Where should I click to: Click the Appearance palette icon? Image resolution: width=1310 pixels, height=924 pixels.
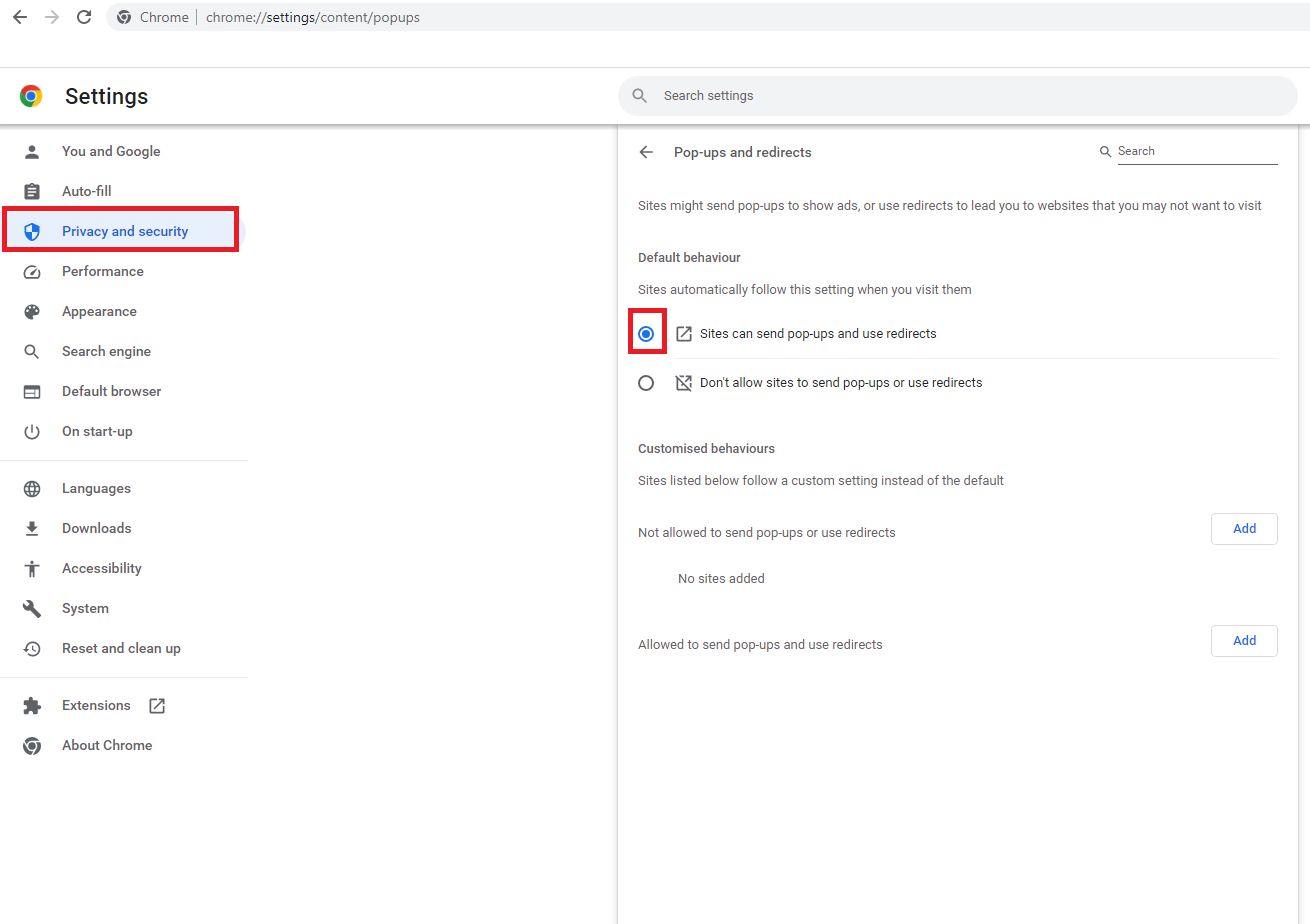32,312
